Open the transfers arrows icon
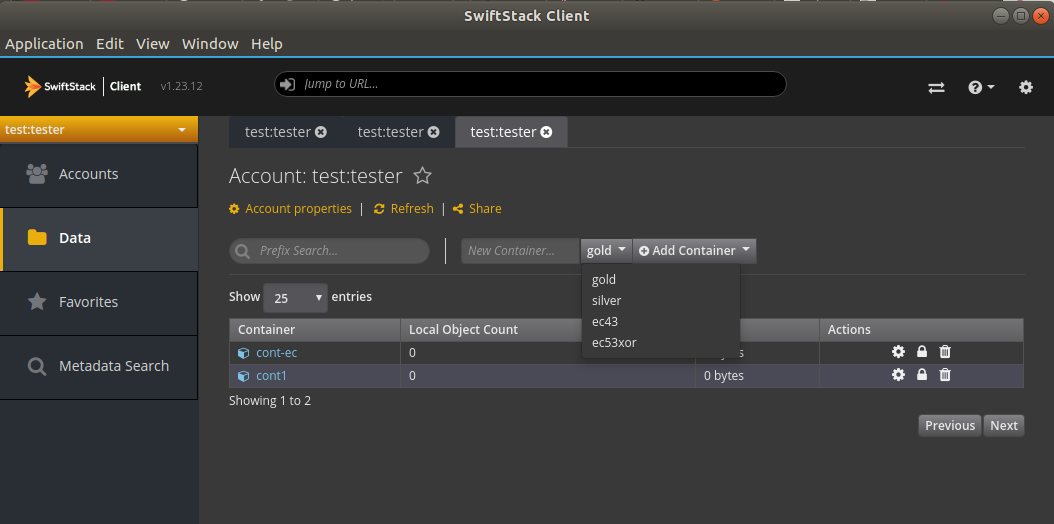1054x524 pixels. click(x=936, y=87)
